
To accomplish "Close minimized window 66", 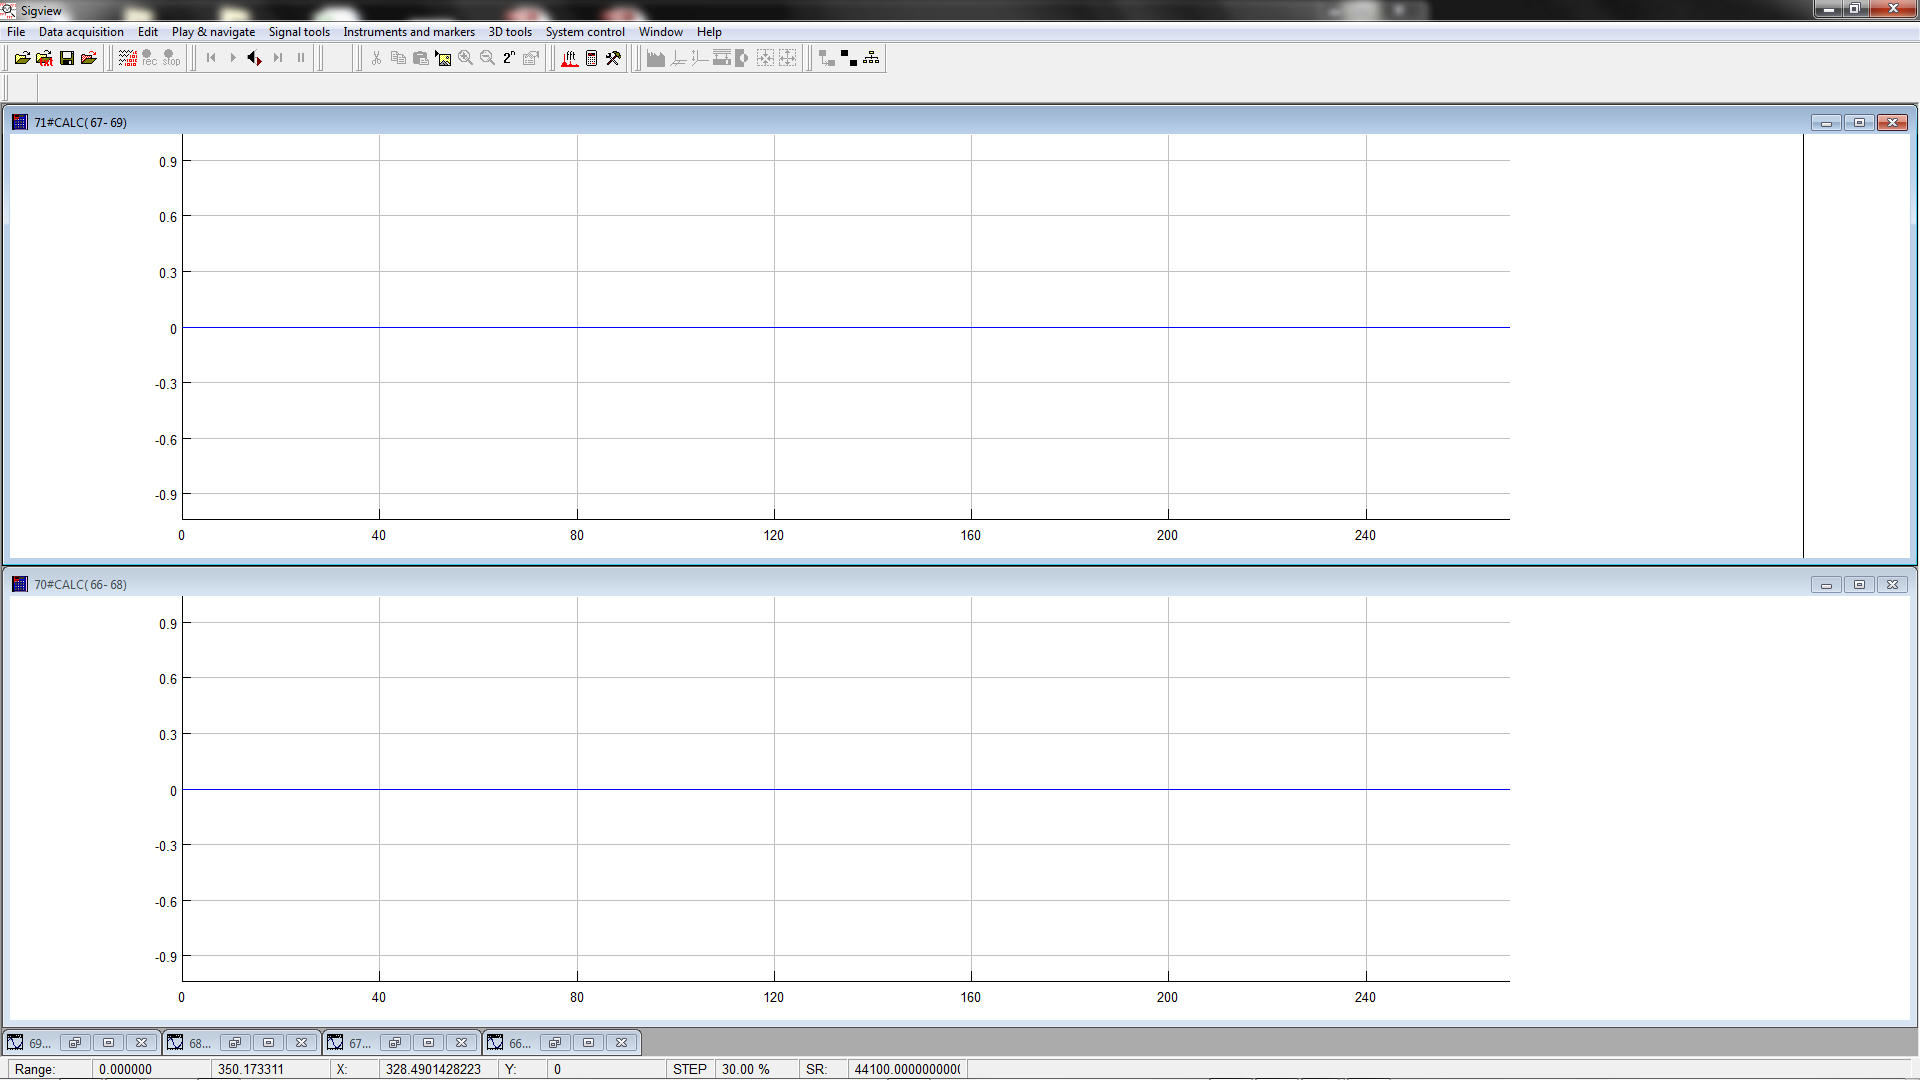I will coord(621,1043).
